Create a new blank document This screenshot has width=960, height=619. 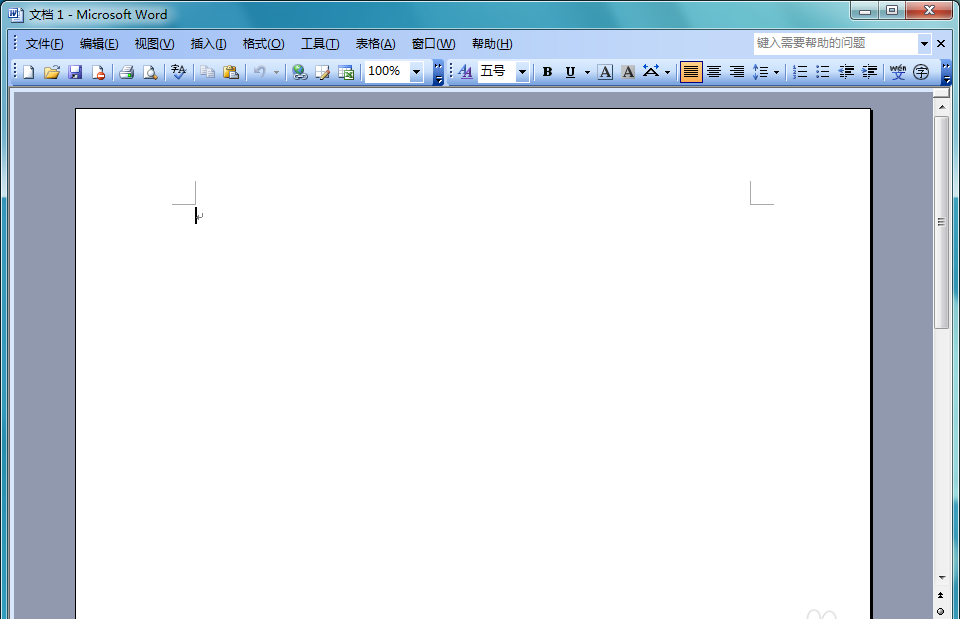tap(28, 72)
